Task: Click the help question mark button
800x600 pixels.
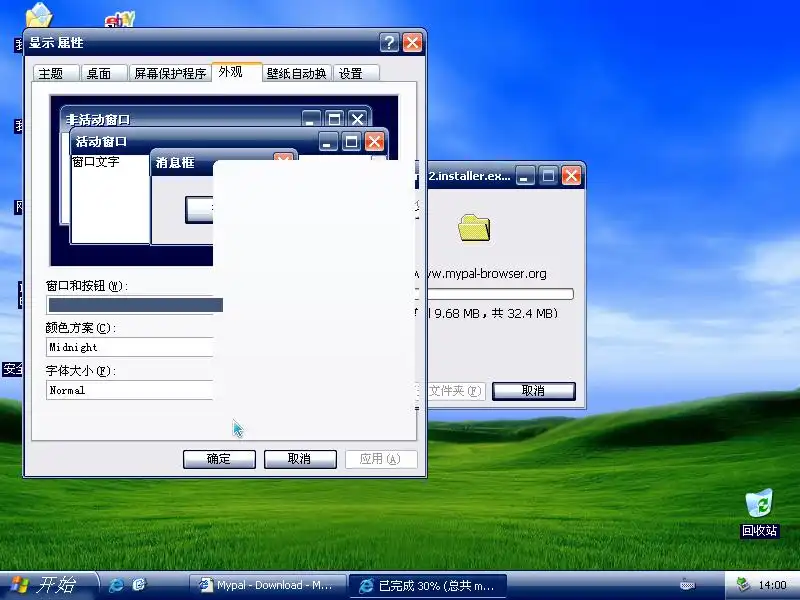Action: point(389,42)
